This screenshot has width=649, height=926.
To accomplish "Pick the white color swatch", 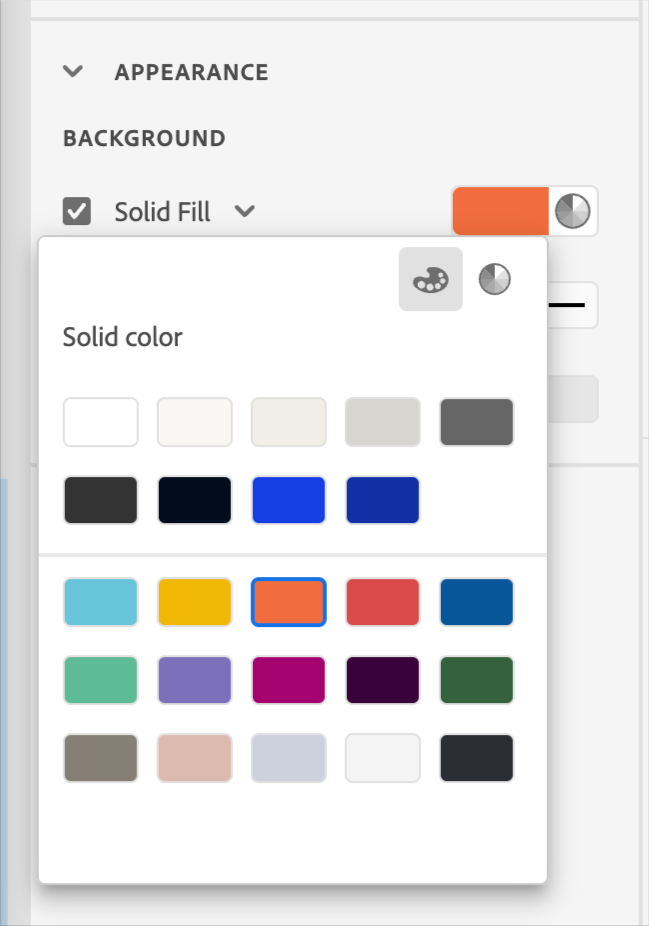I will coord(101,422).
